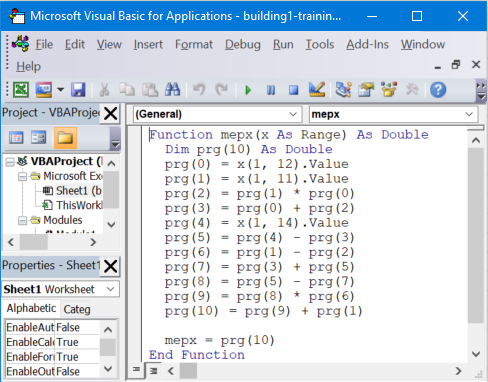Open the Insert object dropdown arrow
The image size is (488, 382).
[x=60, y=90]
